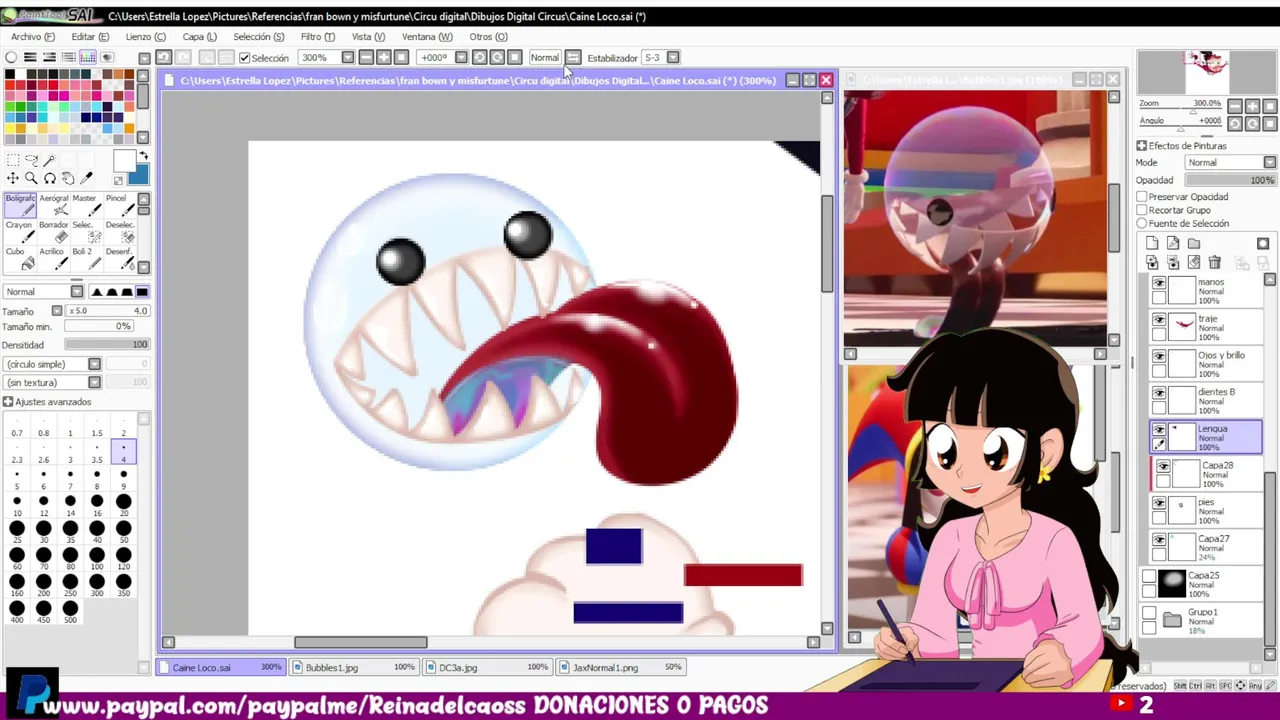Open the Archivo menu
The image size is (1280, 720).
[x=31, y=37]
